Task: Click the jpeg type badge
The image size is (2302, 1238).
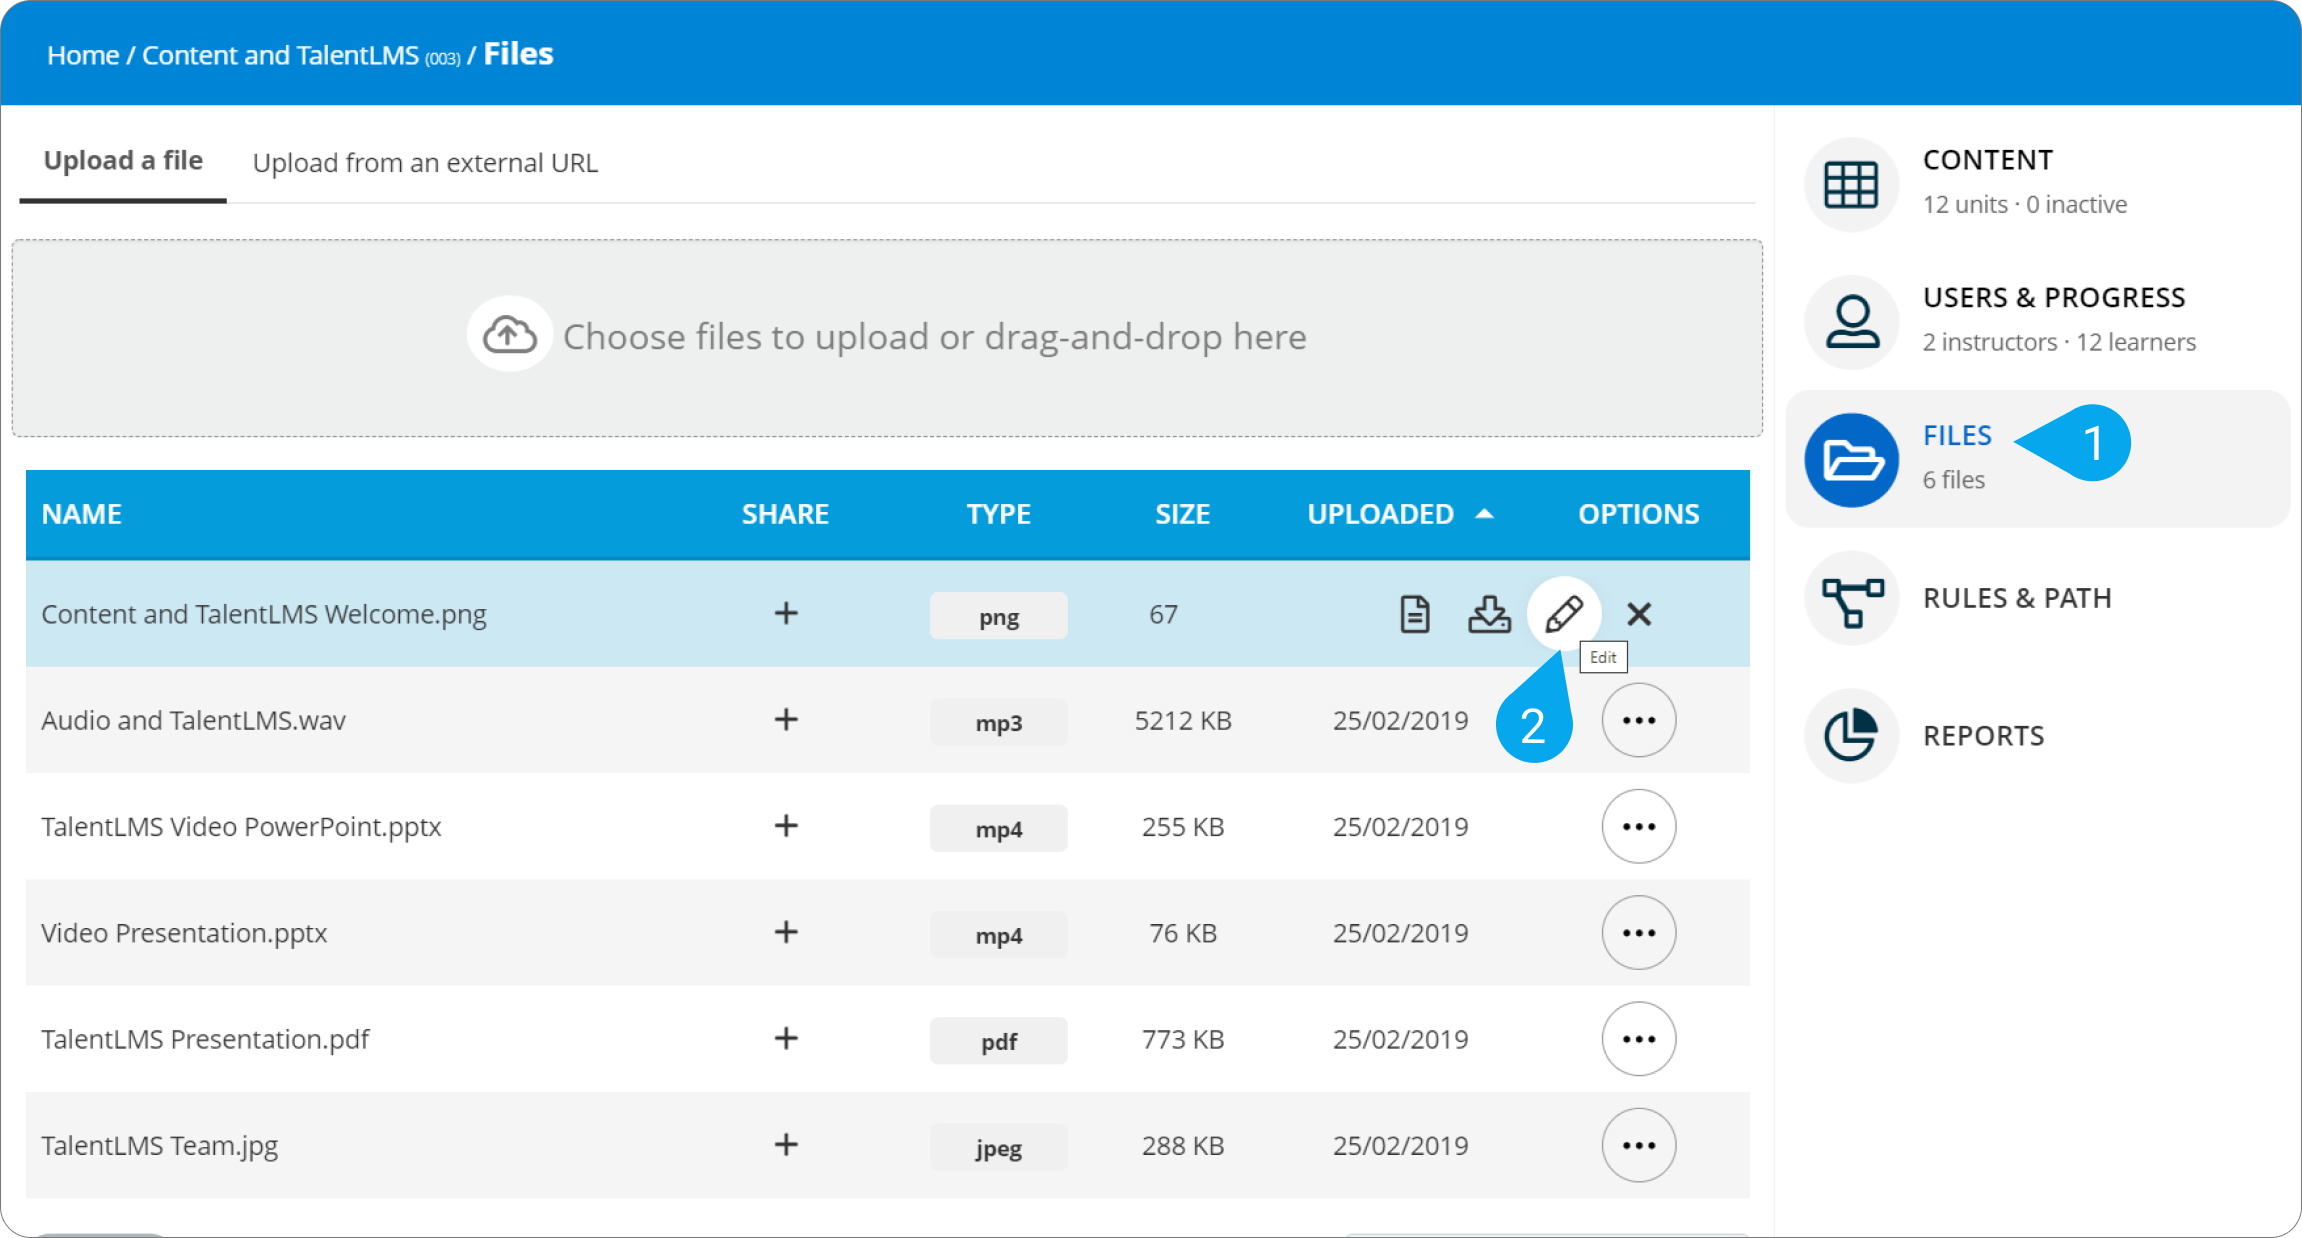Action: 998,1147
